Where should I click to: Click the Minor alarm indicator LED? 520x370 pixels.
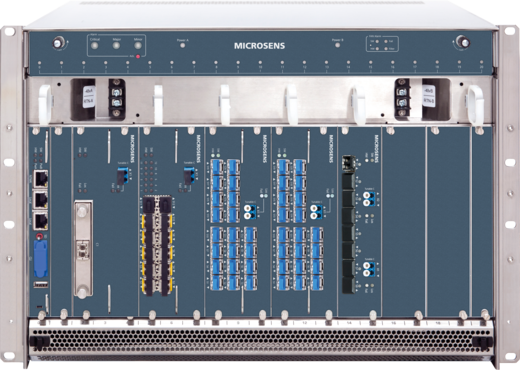138,45
